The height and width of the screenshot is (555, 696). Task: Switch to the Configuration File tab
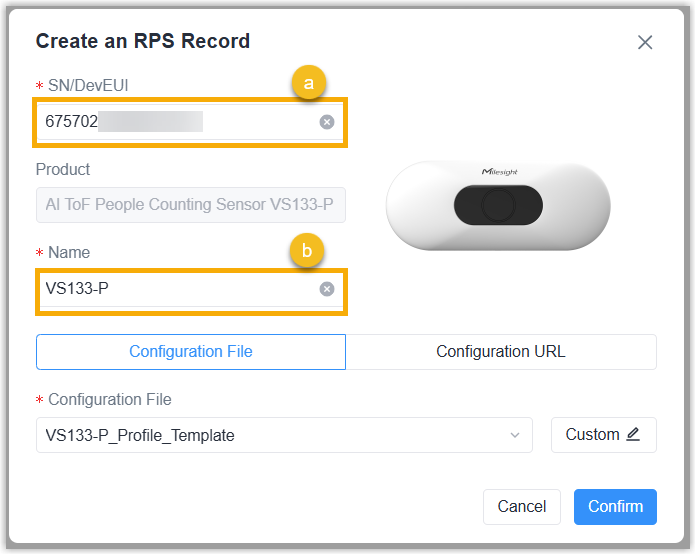pyautogui.click(x=191, y=352)
